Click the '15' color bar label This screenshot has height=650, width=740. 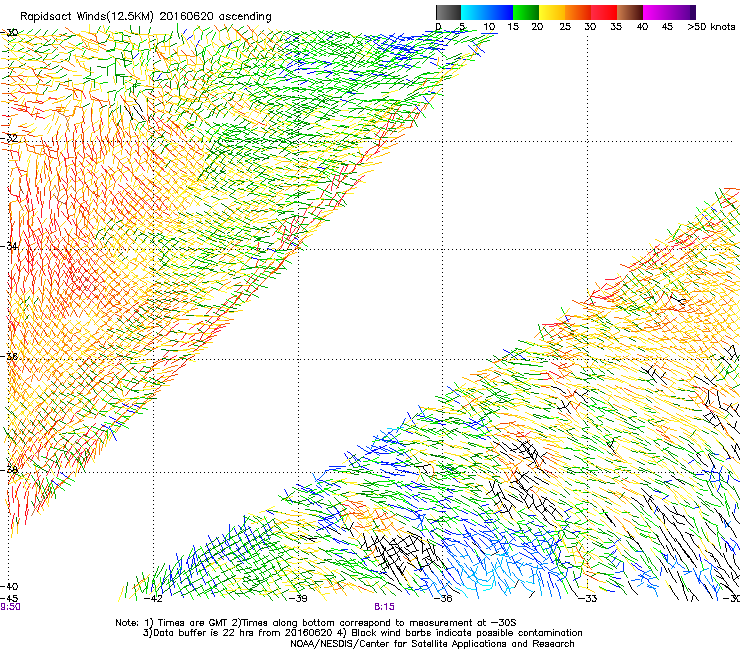(x=513, y=27)
